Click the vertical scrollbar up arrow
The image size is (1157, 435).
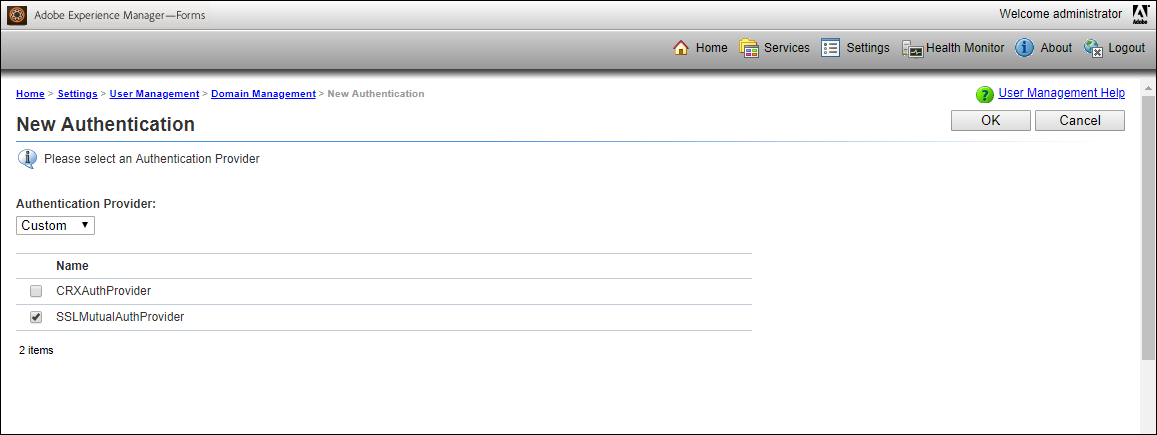(x=1148, y=88)
